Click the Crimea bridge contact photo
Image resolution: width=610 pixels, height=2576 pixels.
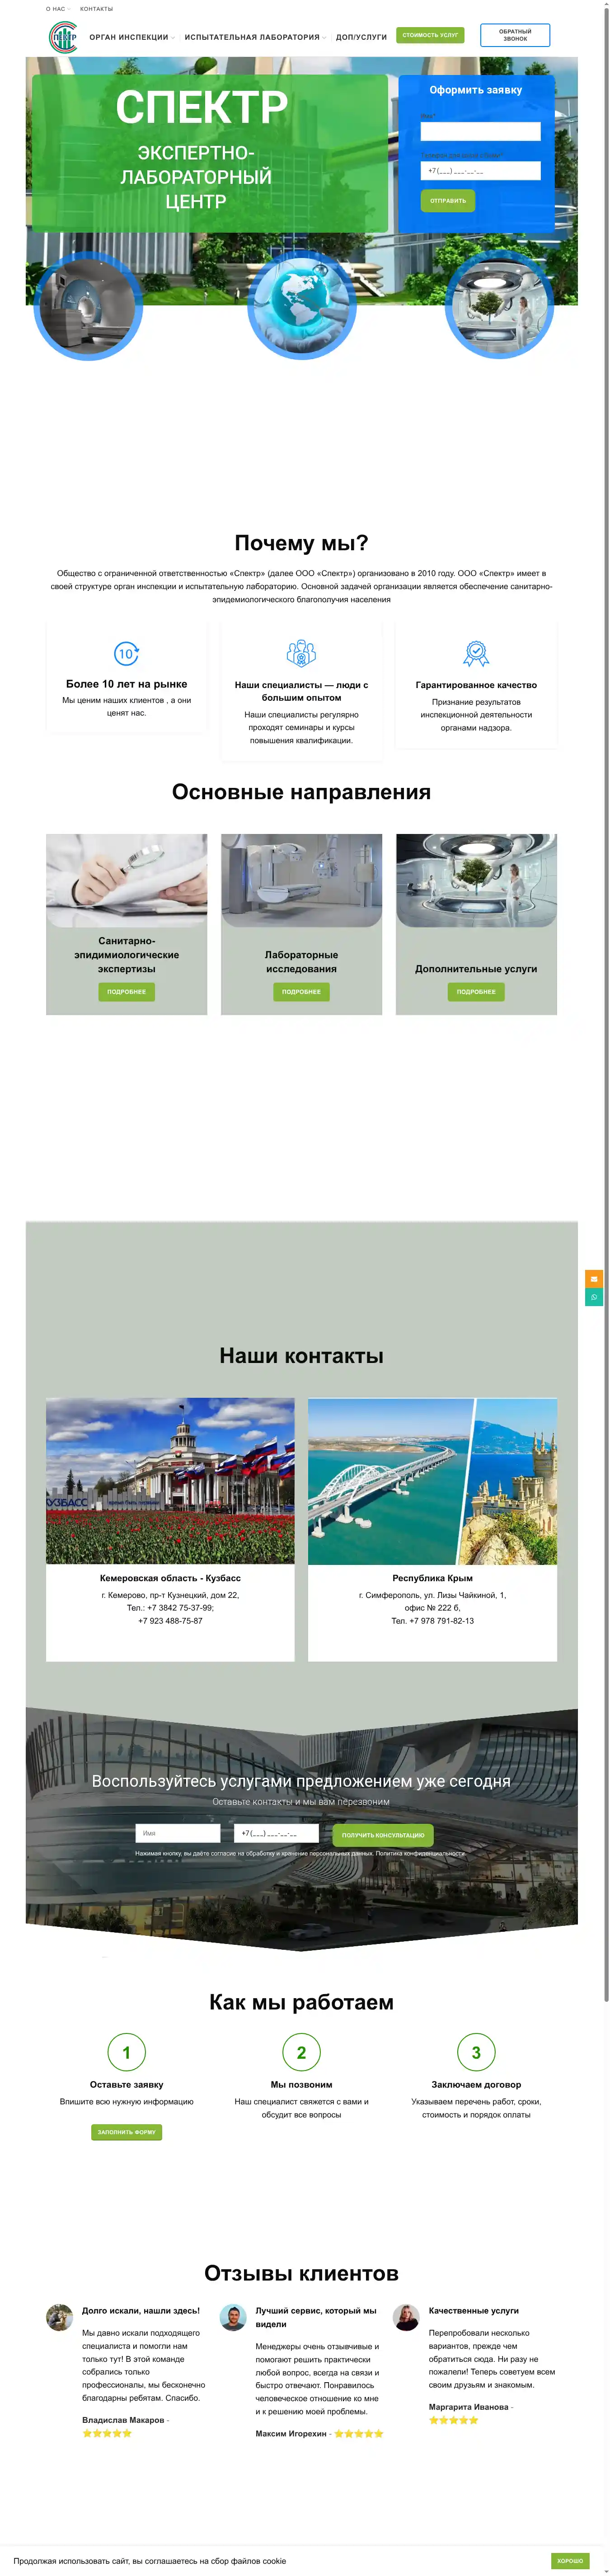tap(432, 1480)
